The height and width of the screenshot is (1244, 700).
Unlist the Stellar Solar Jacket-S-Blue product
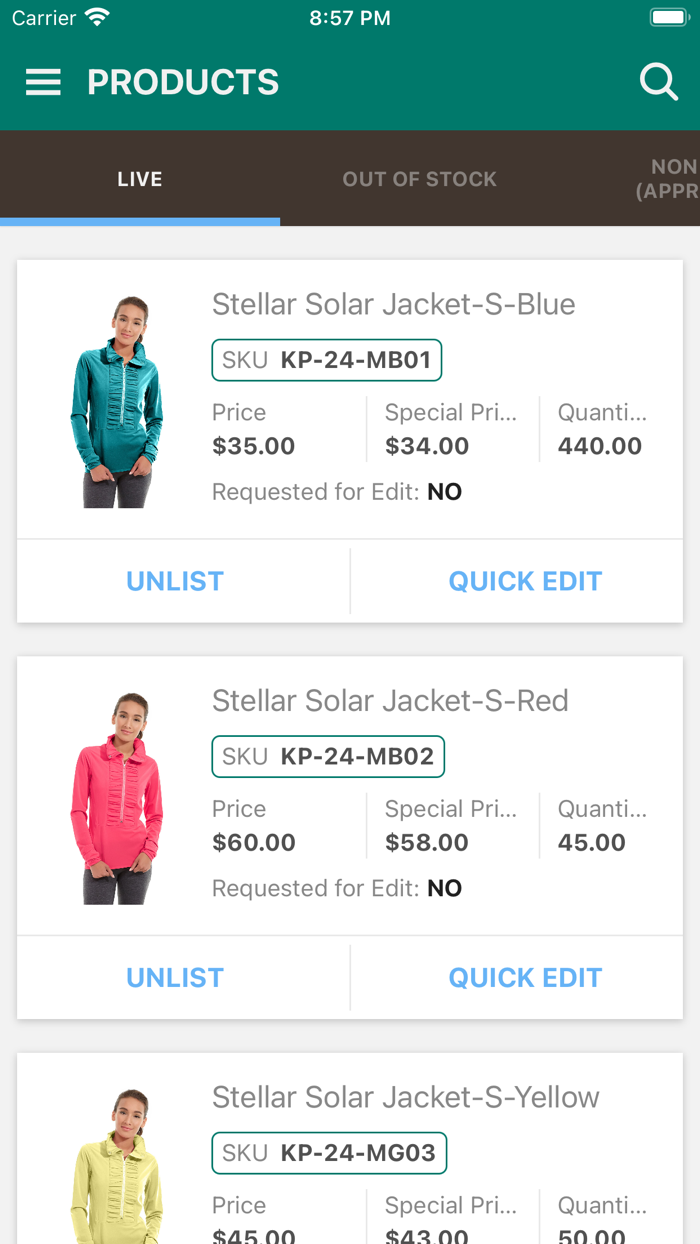pyautogui.click(x=174, y=580)
